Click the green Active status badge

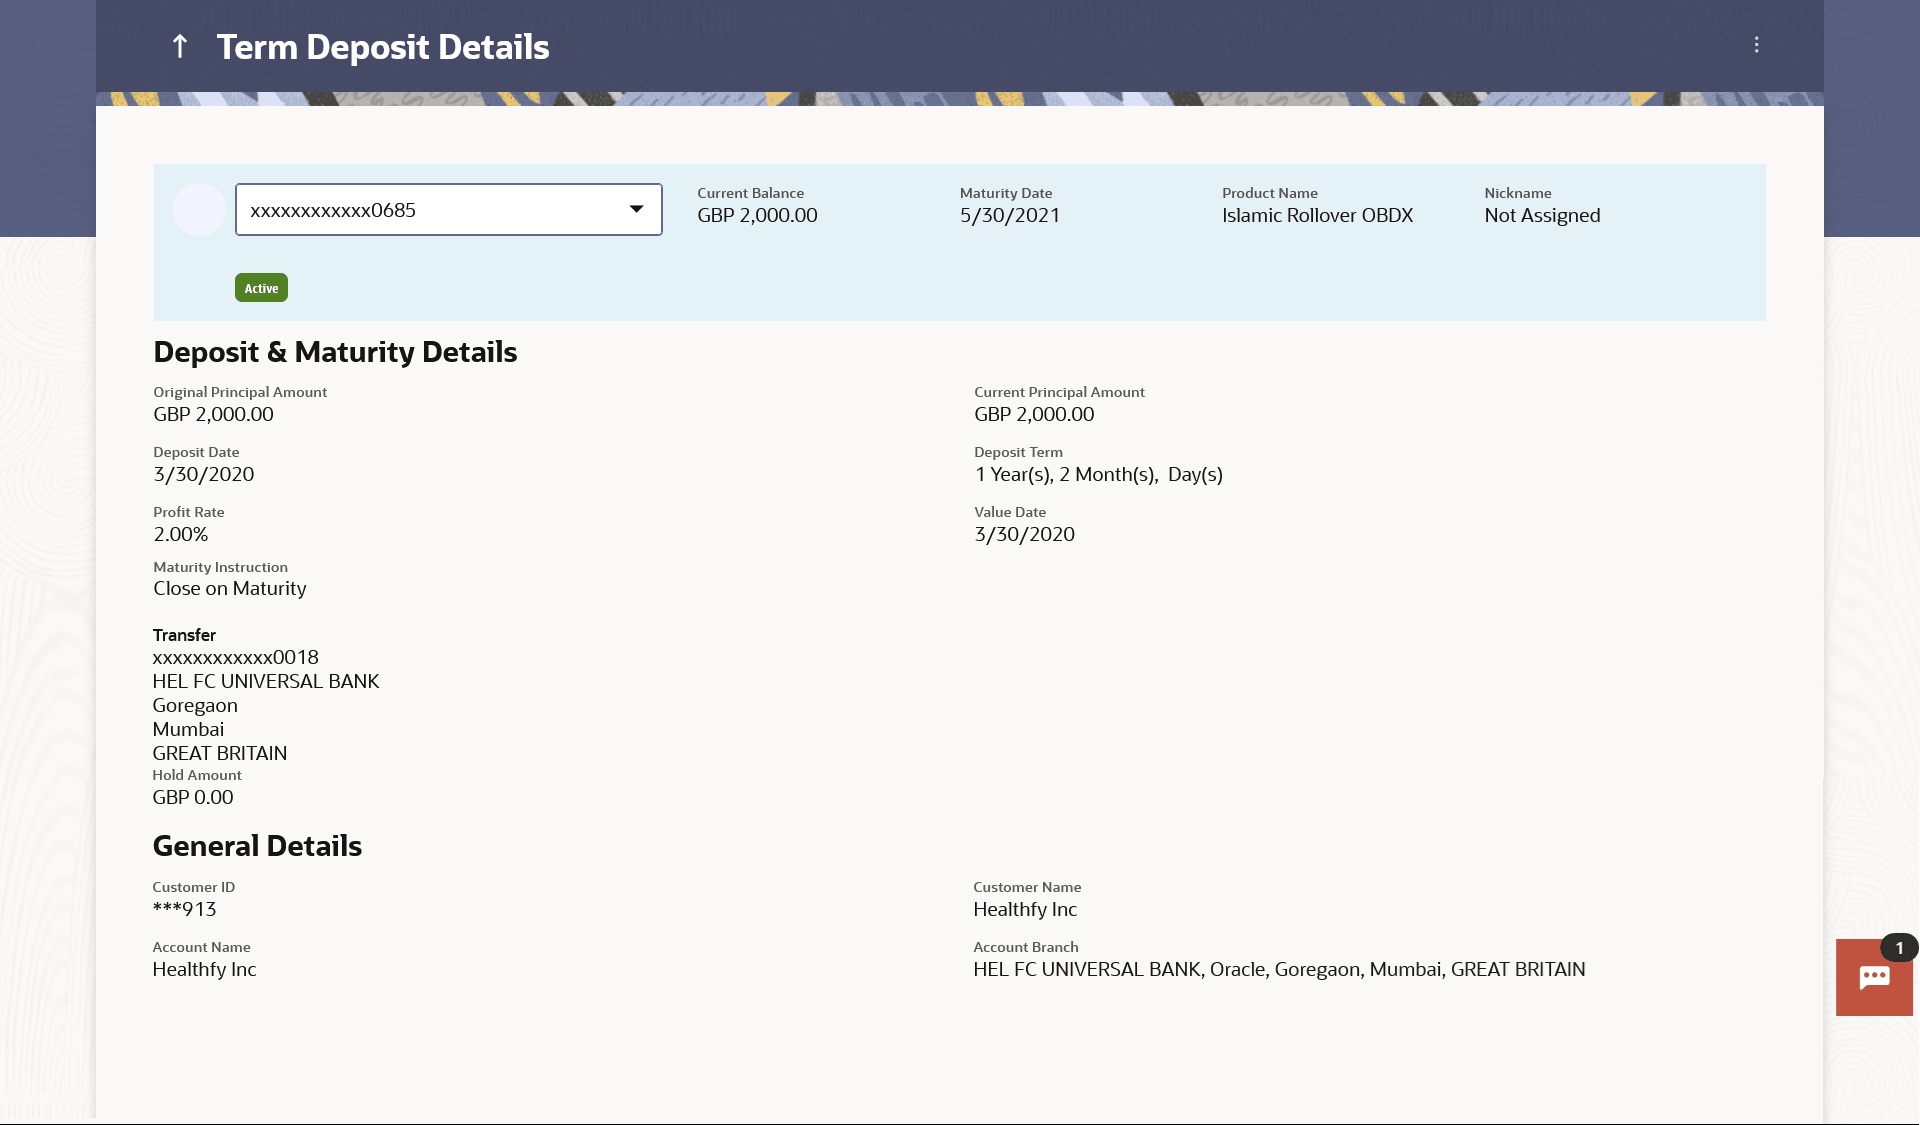coord(261,288)
